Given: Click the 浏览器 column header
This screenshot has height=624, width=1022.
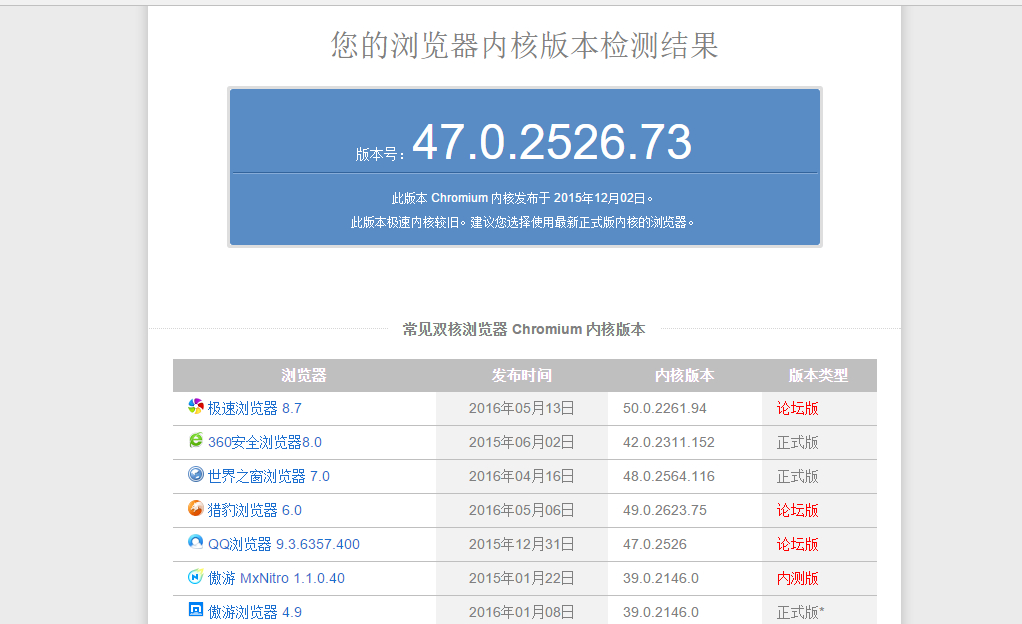Looking at the screenshot, I should coord(304,376).
